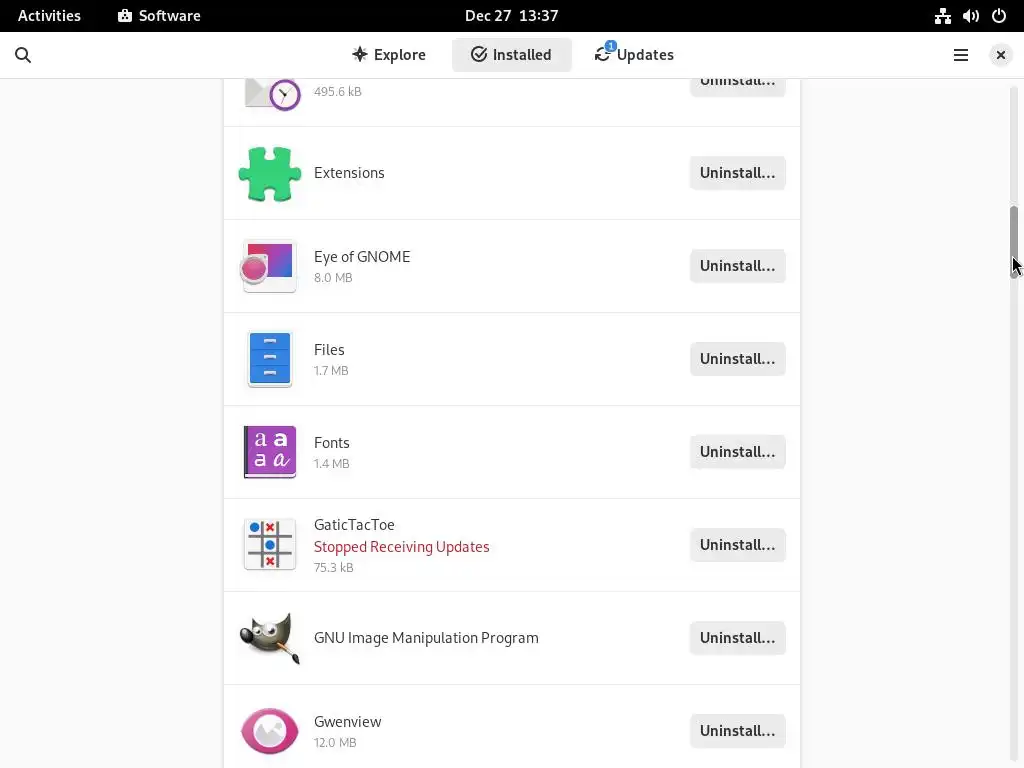Open the system volume indicator
This screenshot has width=1024, height=768.
click(x=971, y=16)
